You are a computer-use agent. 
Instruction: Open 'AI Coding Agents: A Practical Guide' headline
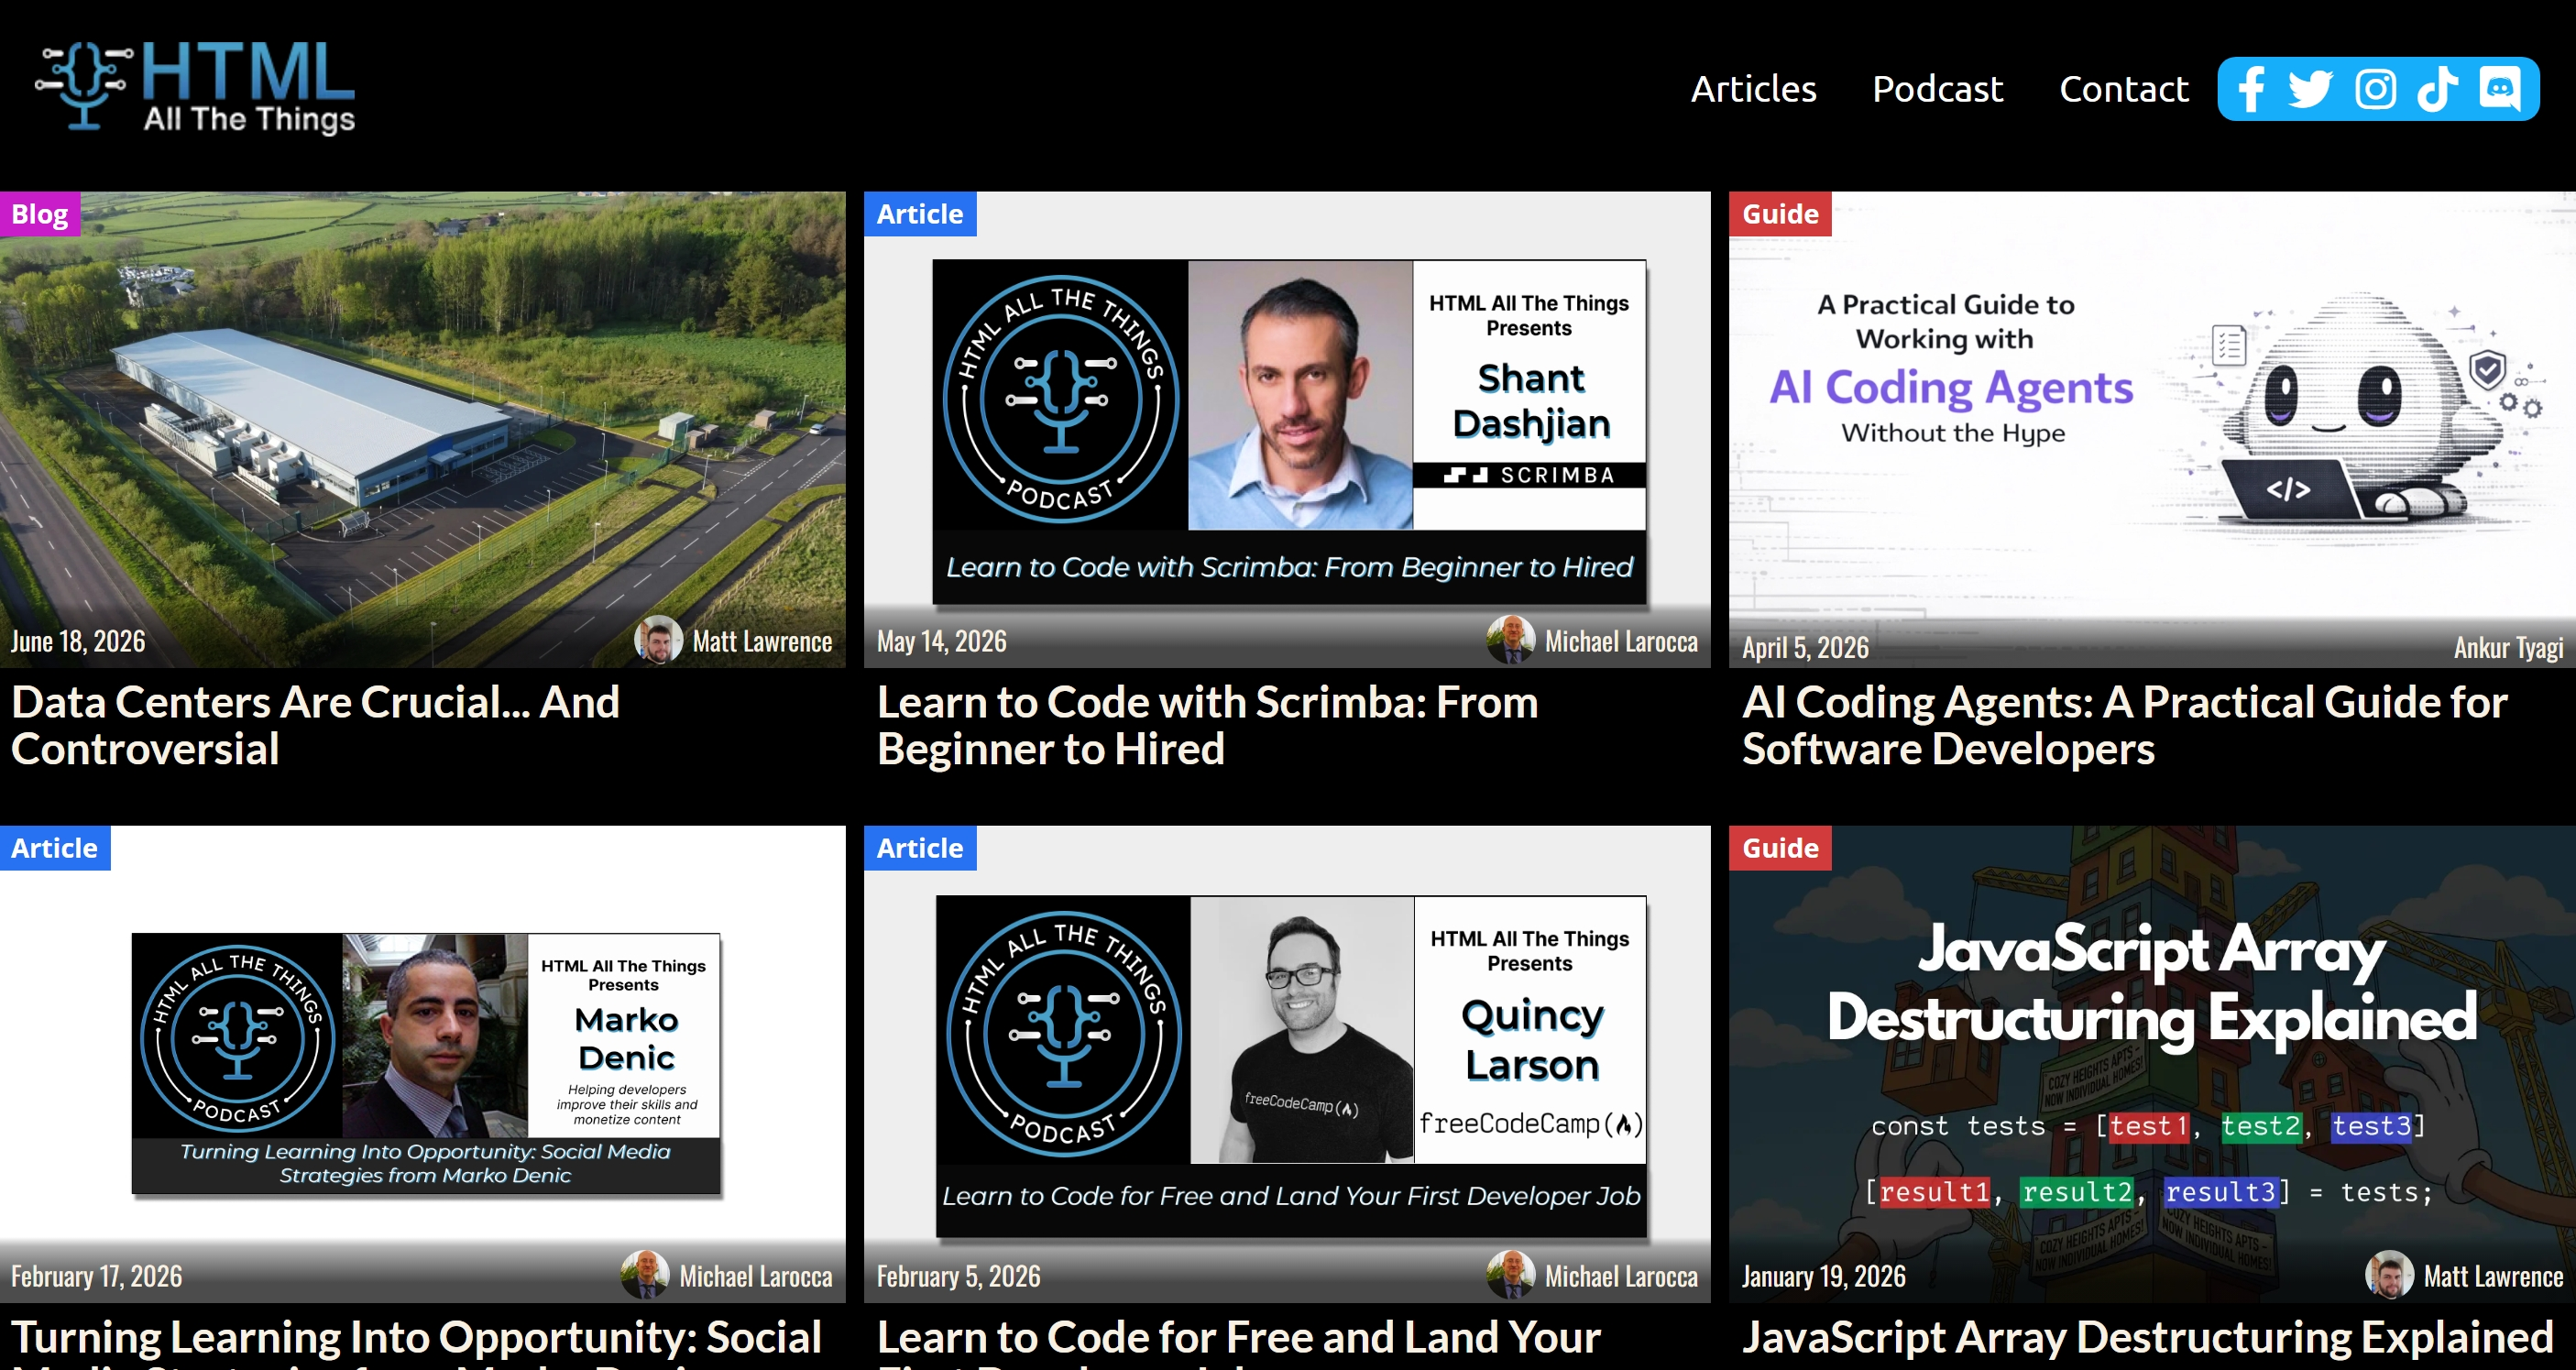coord(2124,726)
